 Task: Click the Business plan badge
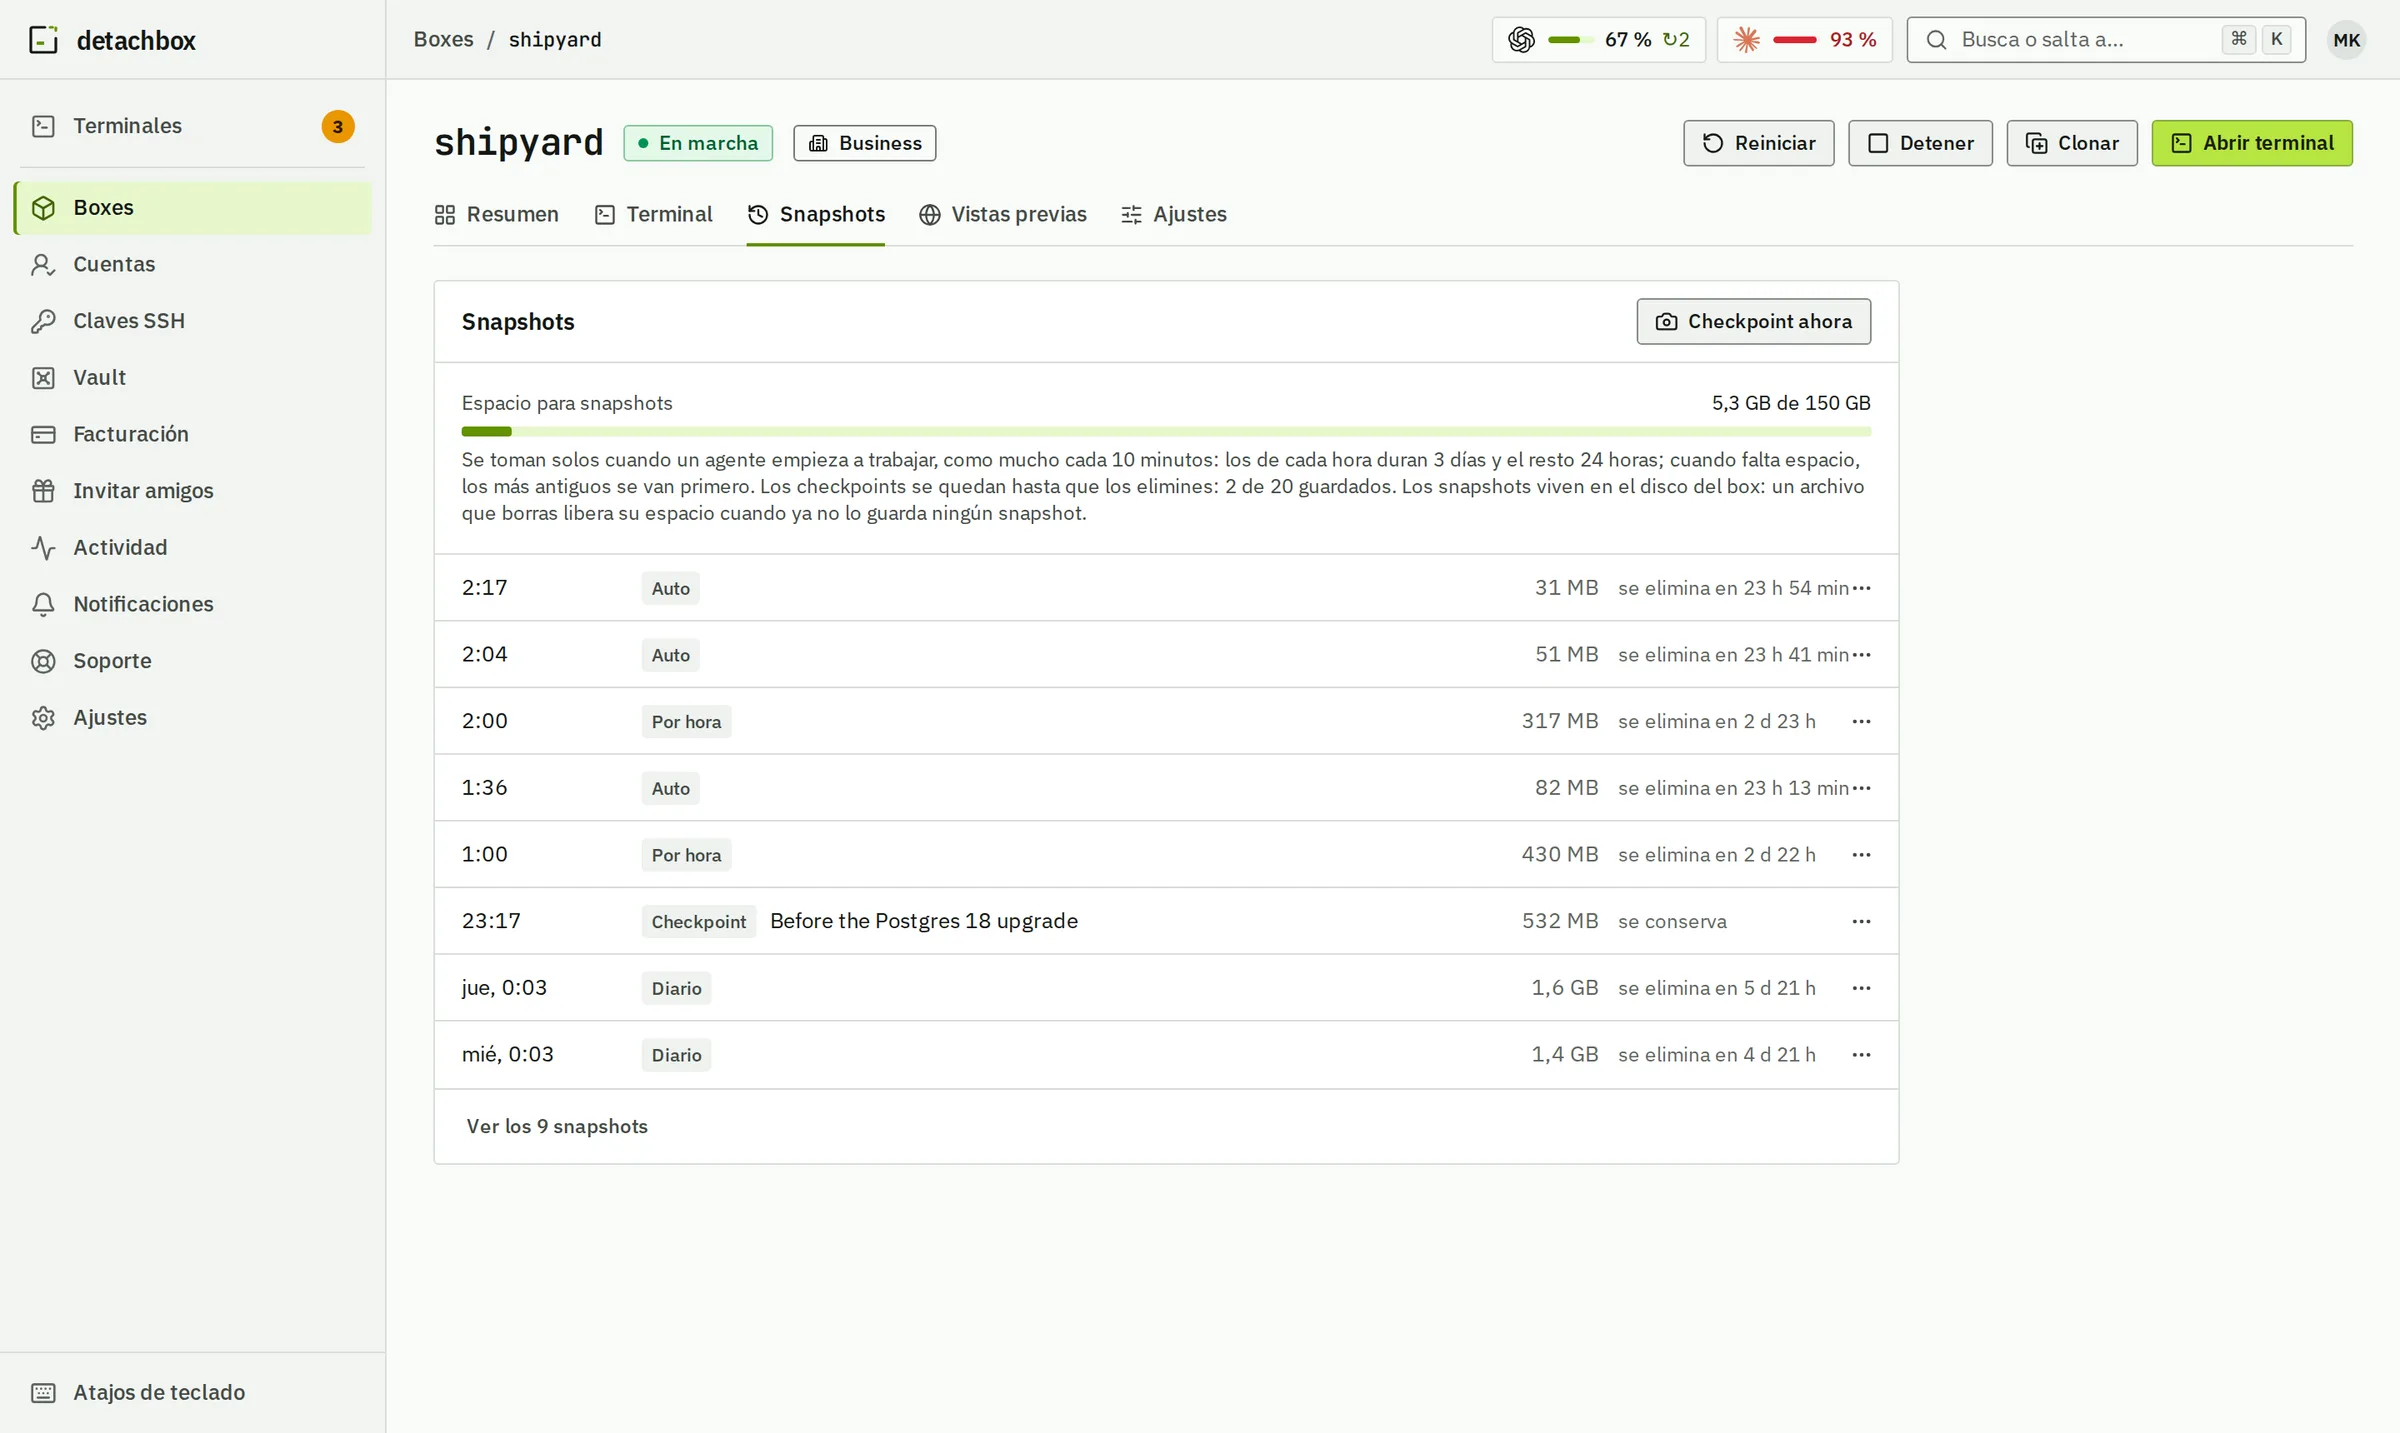[864, 143]
